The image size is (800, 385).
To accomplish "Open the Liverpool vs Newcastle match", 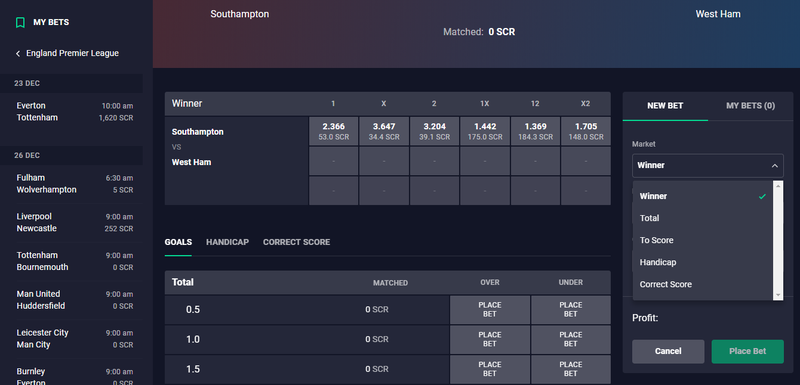I will click(74, 222).
